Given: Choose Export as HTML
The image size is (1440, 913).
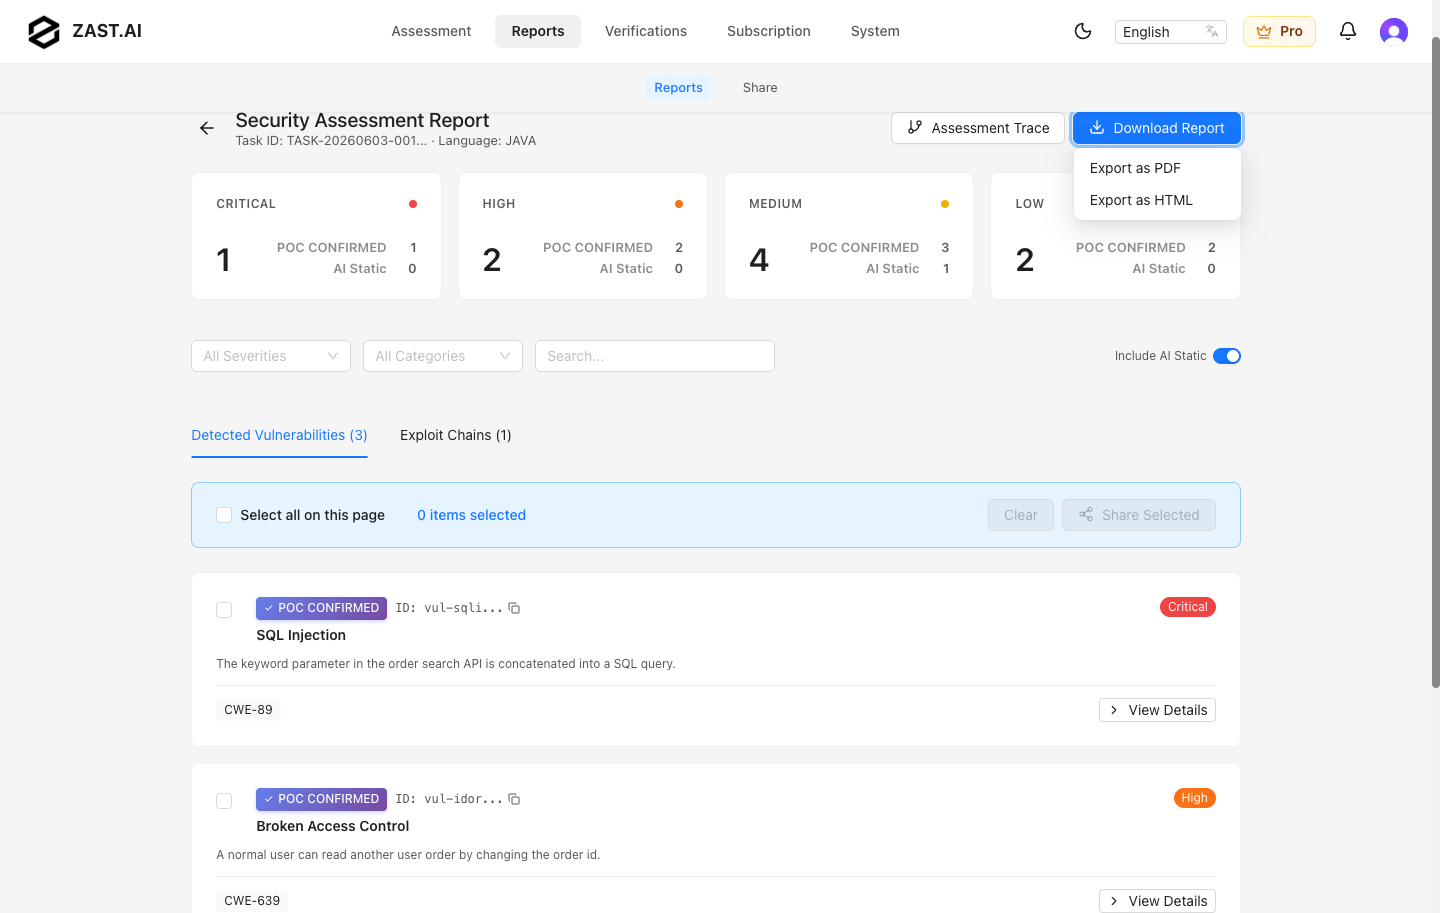Looking at the screenshot, I should point(1157,200).
